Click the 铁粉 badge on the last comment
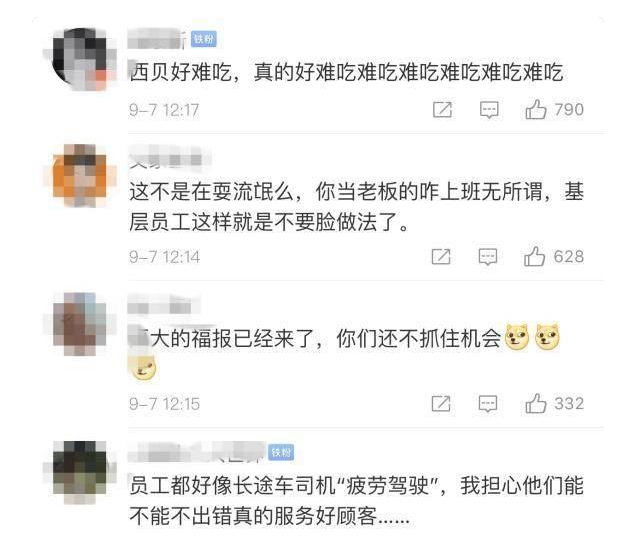Screen dimensions: 620x536 coord(281,452)
